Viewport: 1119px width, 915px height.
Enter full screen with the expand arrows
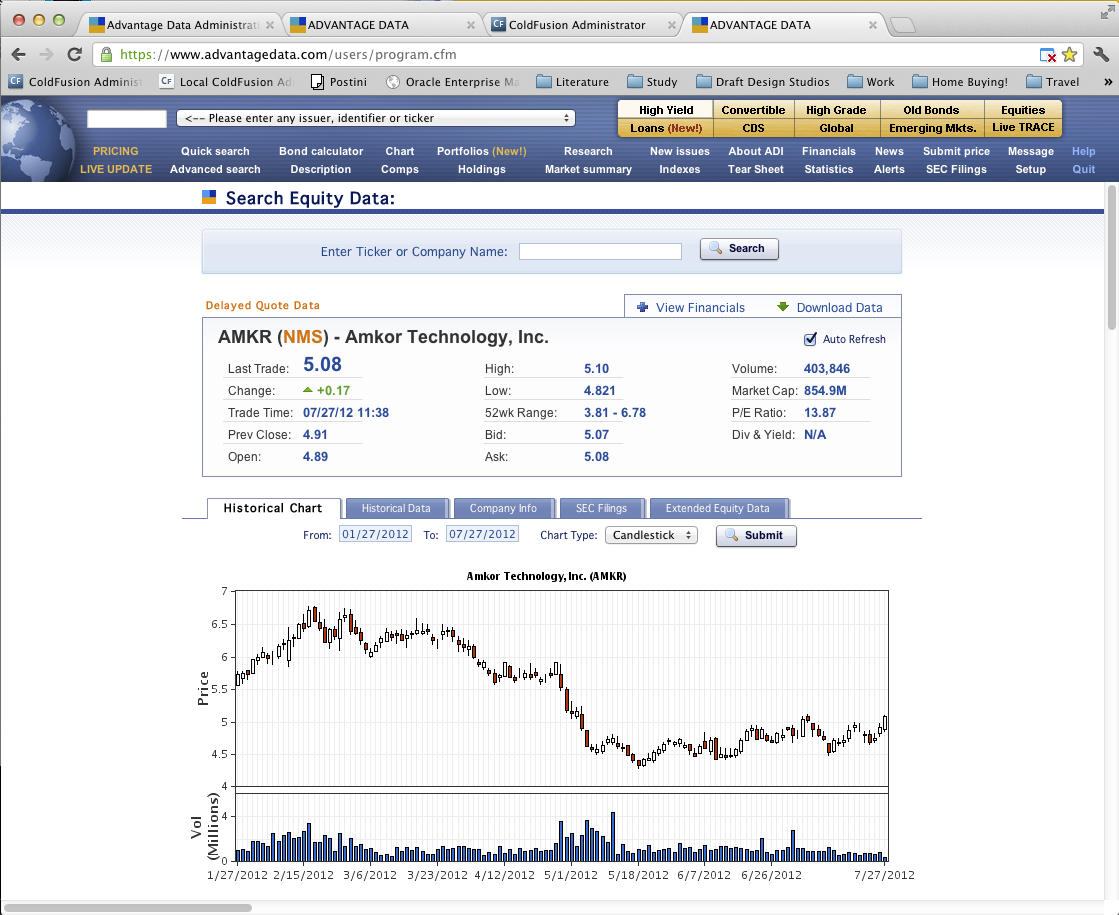1107,12
